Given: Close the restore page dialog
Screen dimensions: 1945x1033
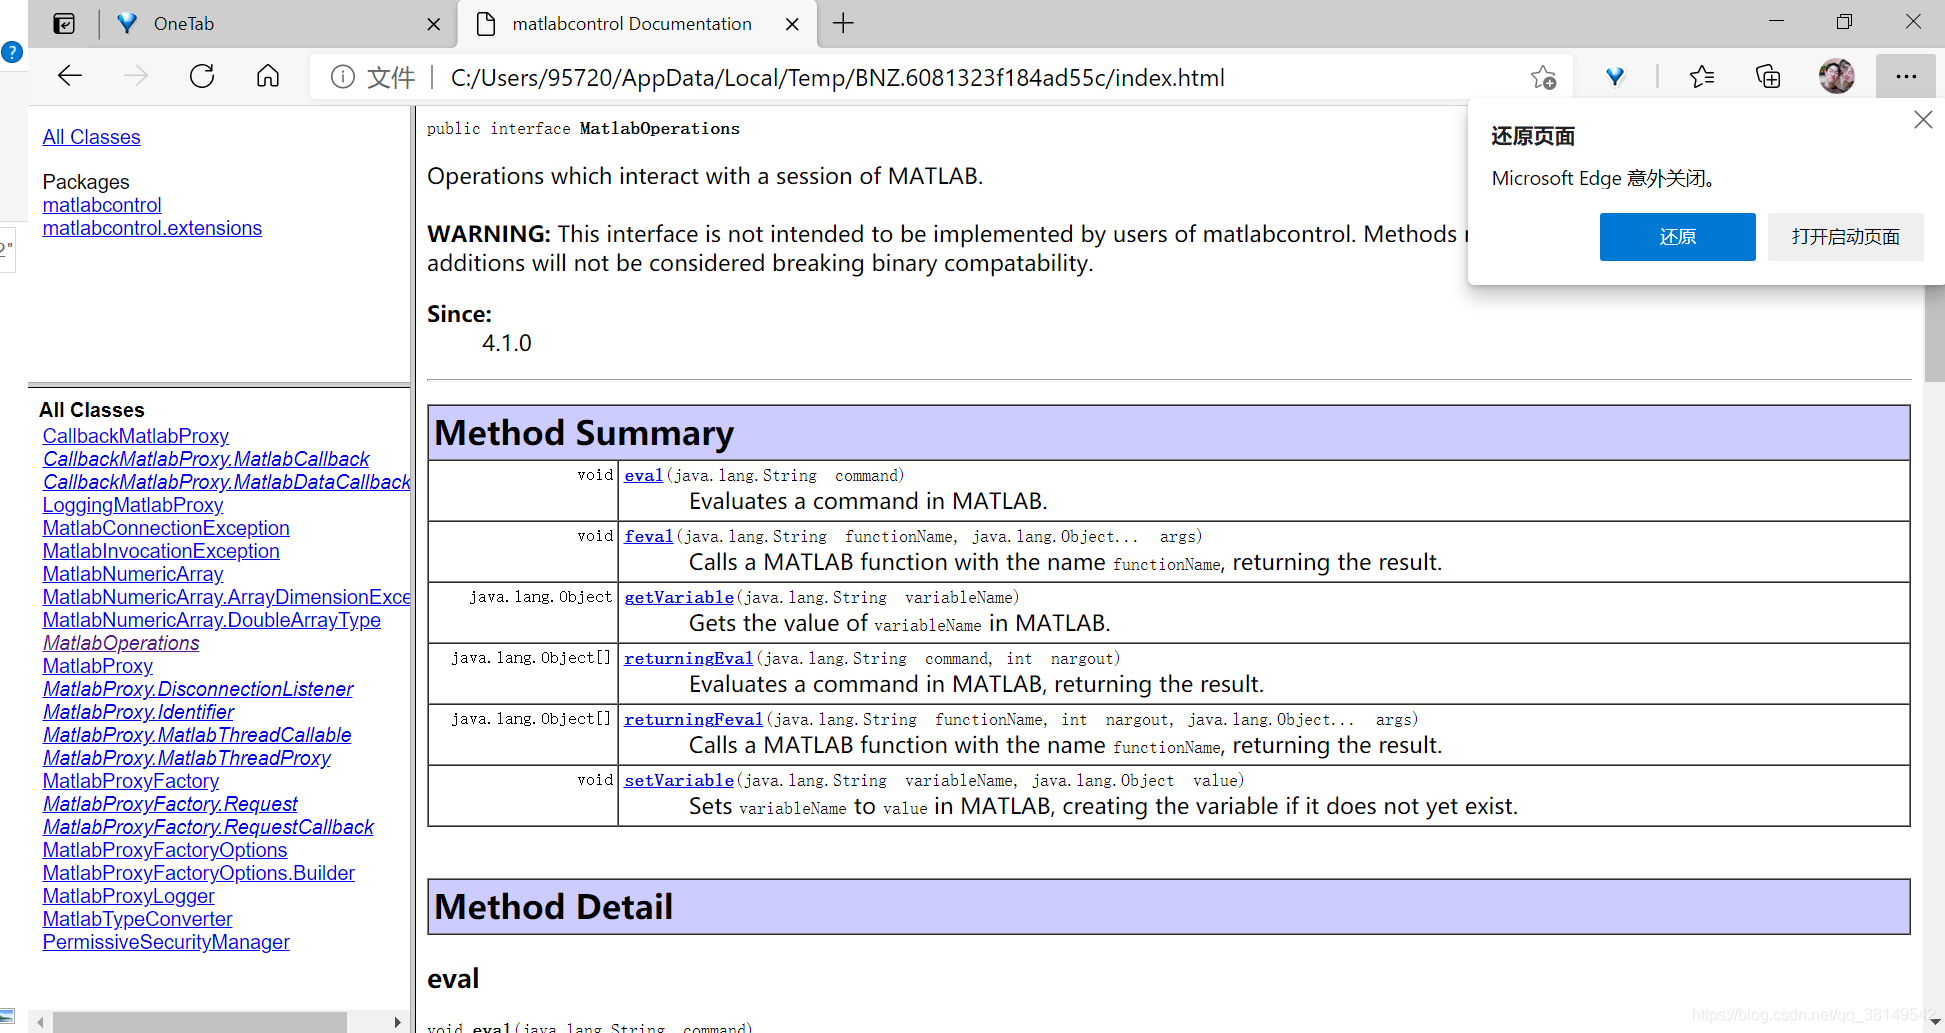Looking at the screenshot, I should (1922, 119).
